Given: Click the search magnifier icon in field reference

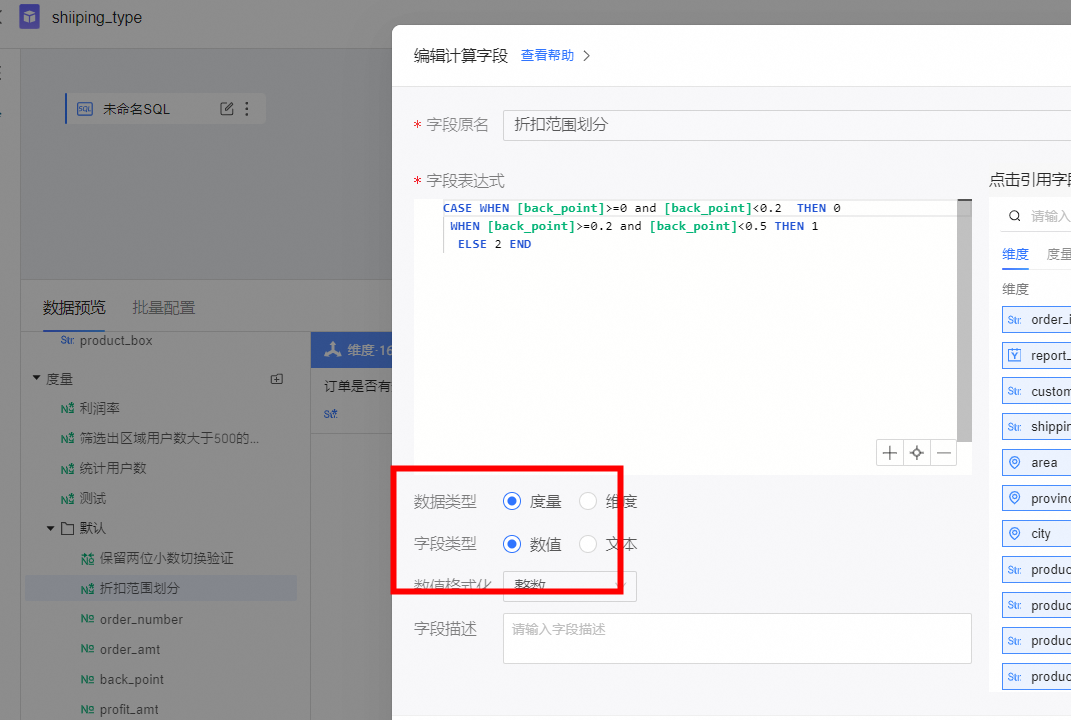Looking at the screenshot, I should coord(1015,216).
